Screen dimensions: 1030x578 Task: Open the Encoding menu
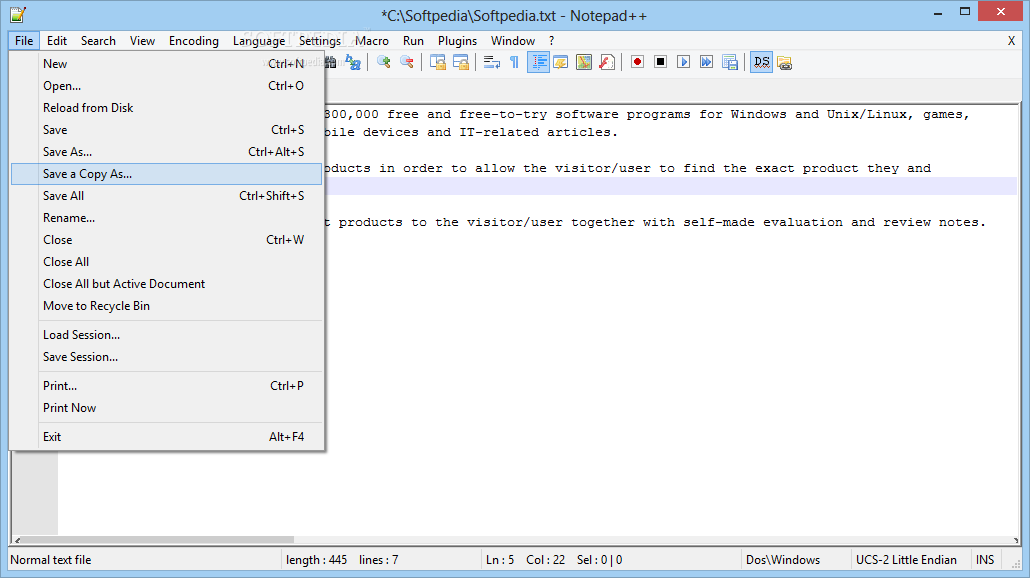(194, 41)
